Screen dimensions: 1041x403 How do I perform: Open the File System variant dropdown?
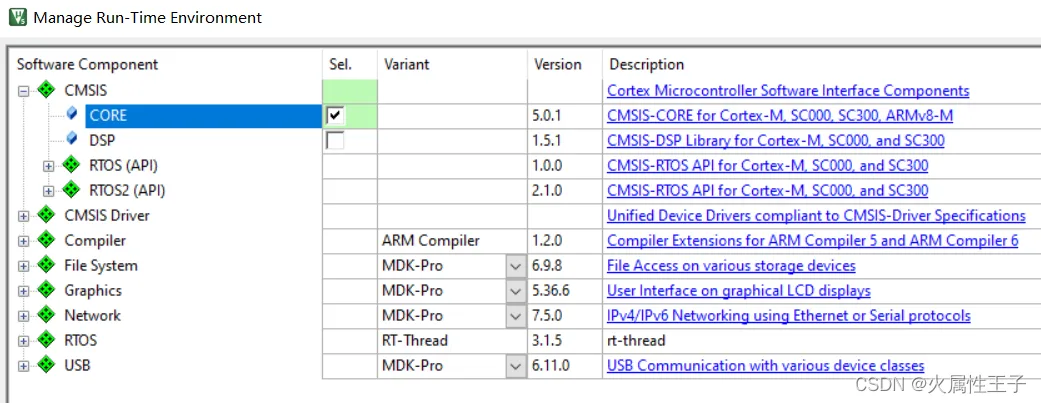(x=516, y=266)
